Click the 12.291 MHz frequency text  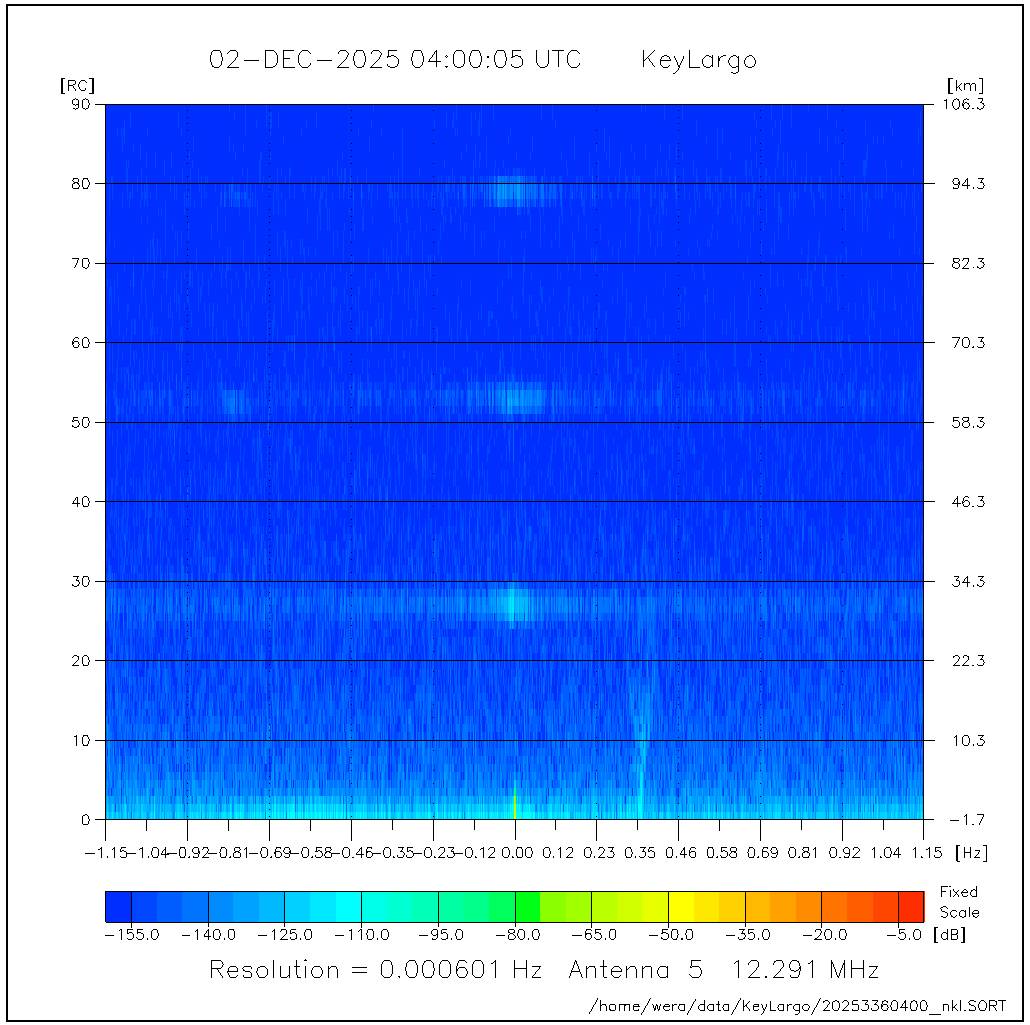(805, 970)
